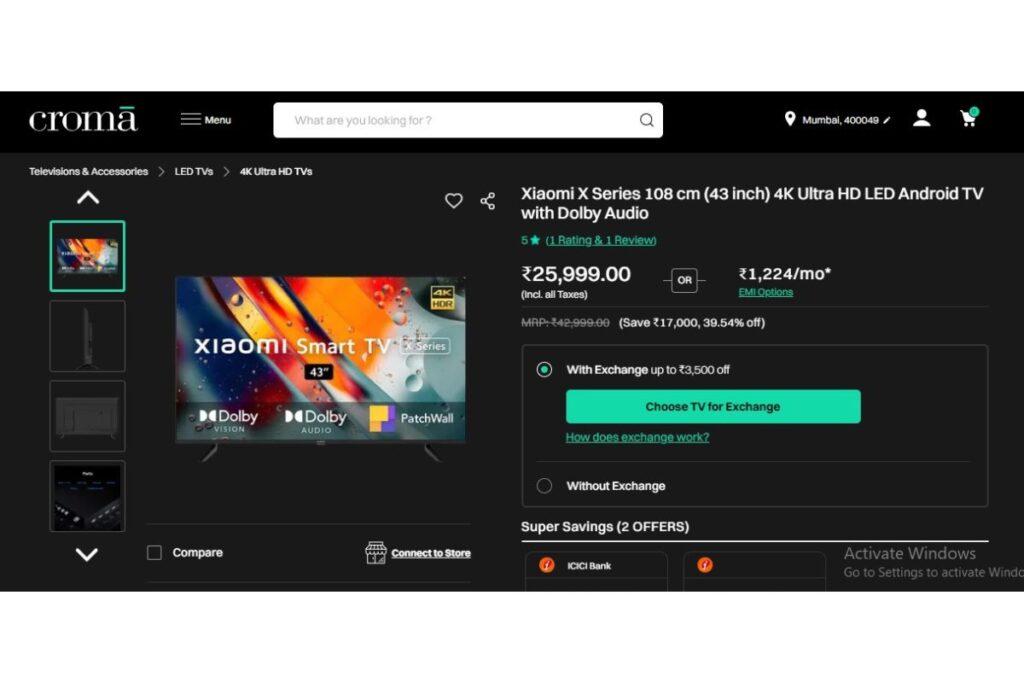Click the green rating star icon
This screenshot has width=1024, height=683.
(x=535, y=240)
